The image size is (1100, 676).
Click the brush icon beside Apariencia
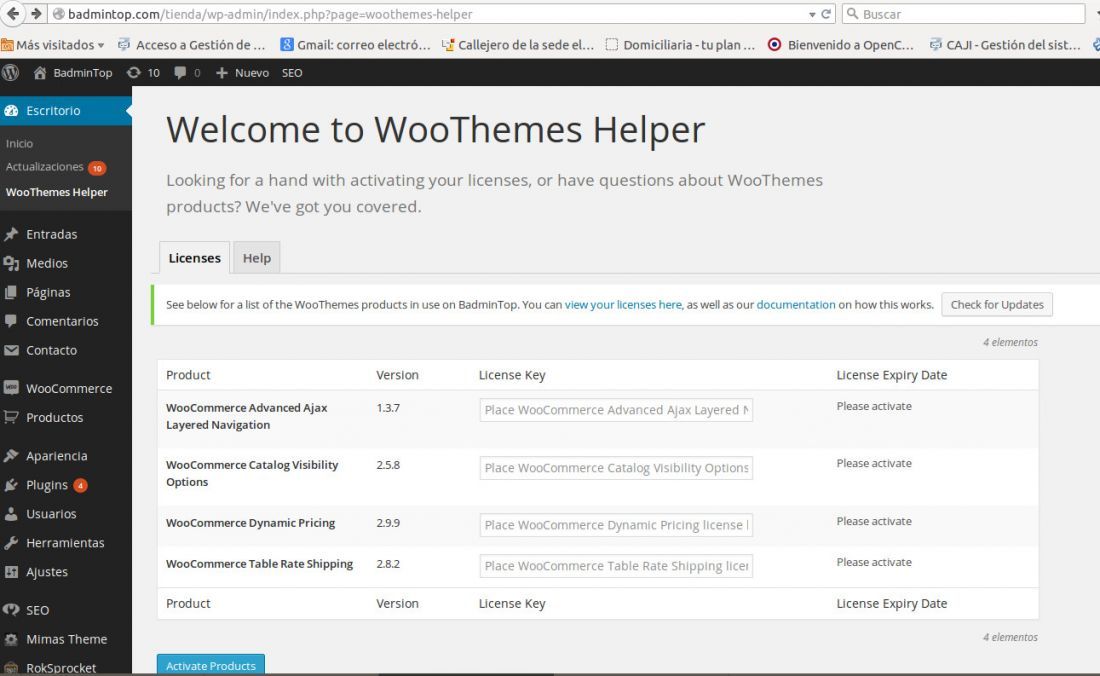coord(11,456)
